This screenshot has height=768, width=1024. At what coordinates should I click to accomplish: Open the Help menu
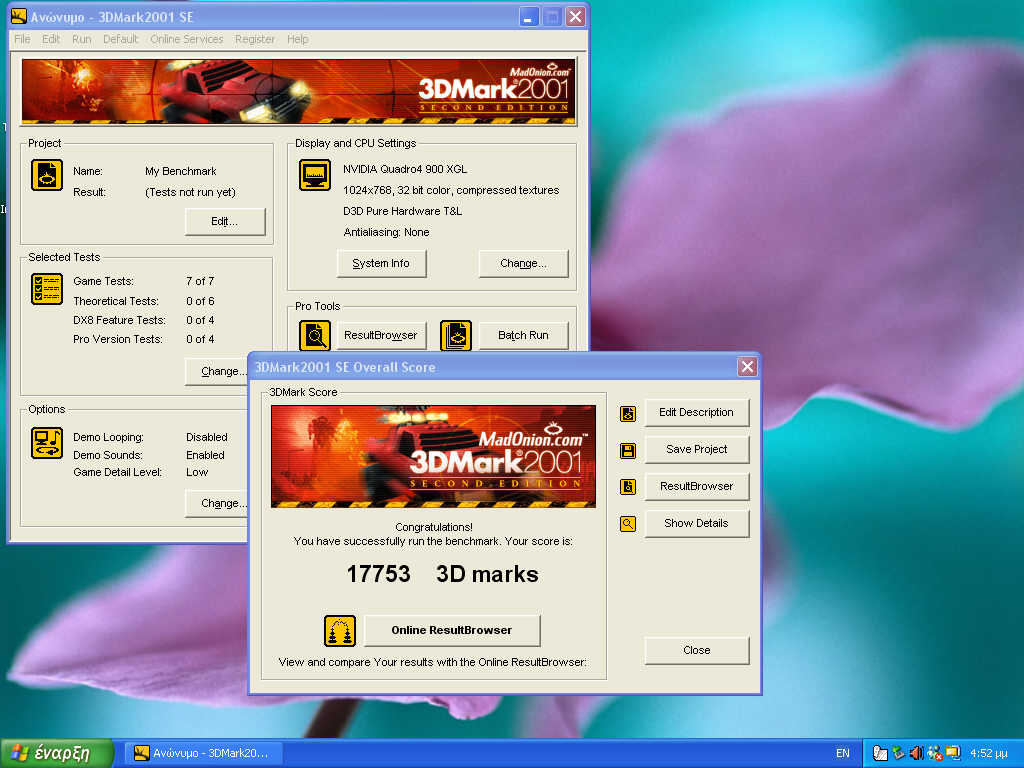298,39
